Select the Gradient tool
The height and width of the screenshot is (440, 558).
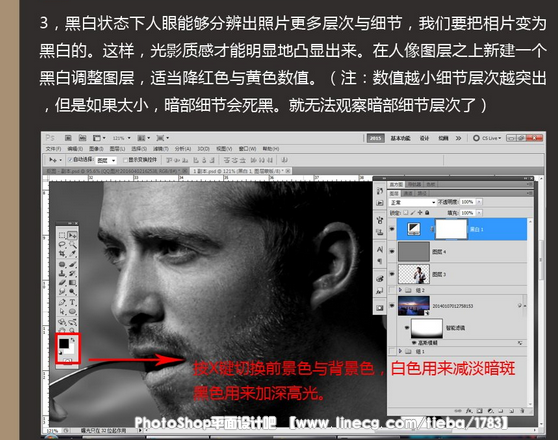click(x=72, y=283)
